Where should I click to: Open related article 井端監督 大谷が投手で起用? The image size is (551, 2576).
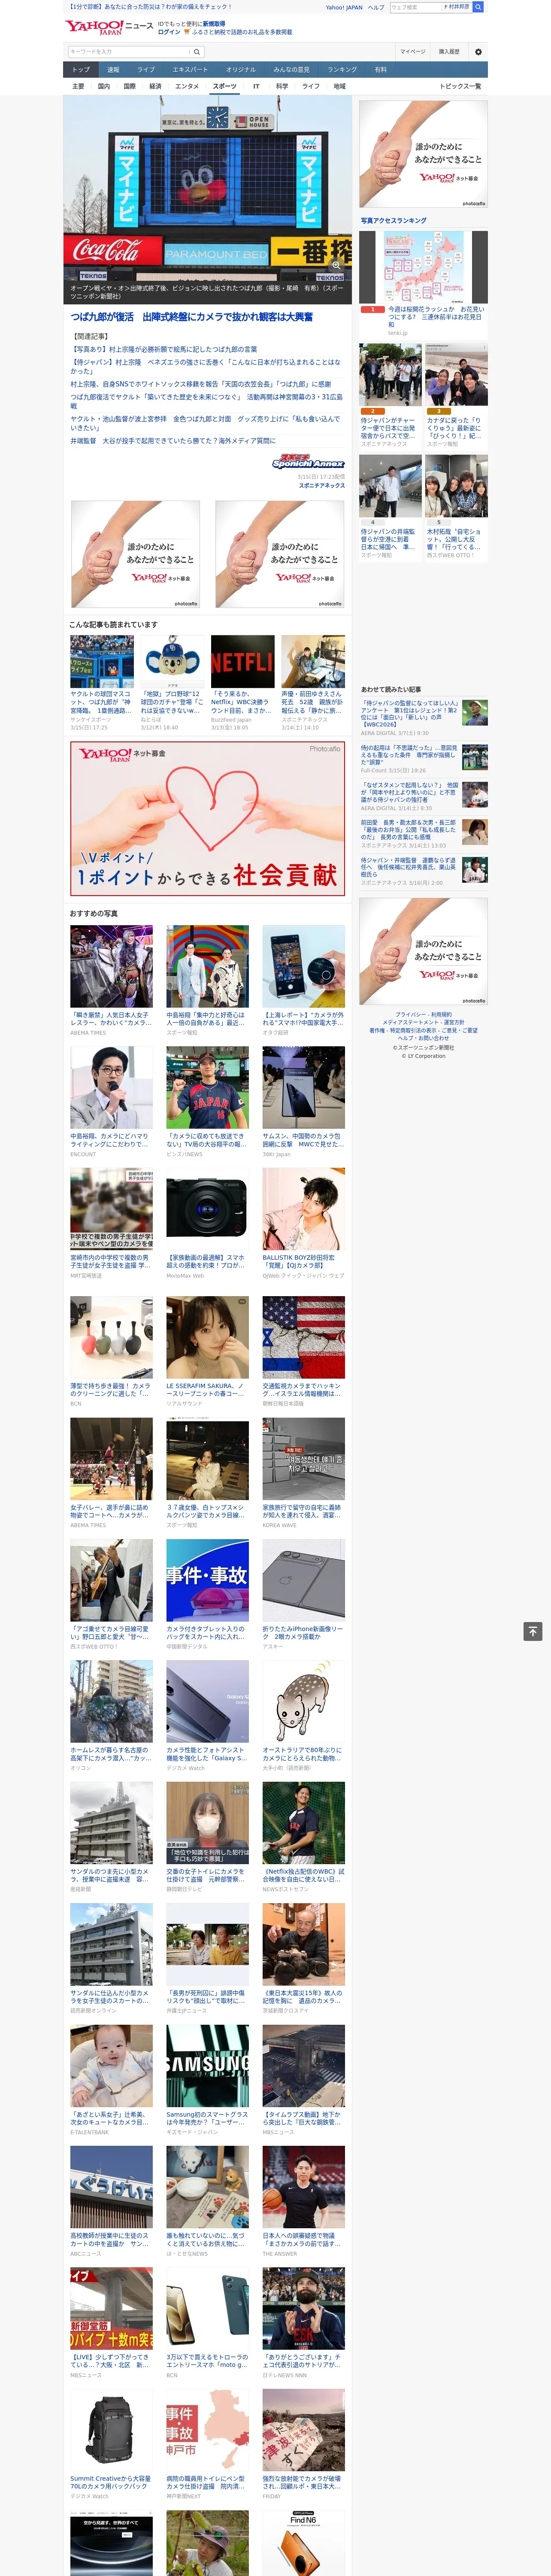pos(173,441)
